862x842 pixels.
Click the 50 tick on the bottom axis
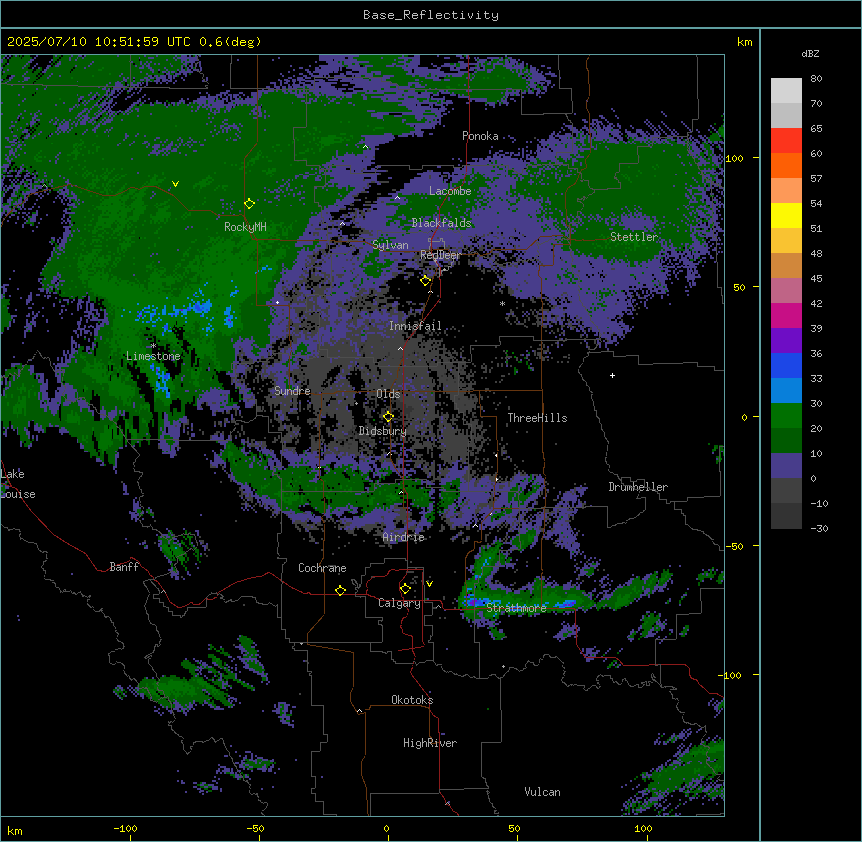pos(514,829)
